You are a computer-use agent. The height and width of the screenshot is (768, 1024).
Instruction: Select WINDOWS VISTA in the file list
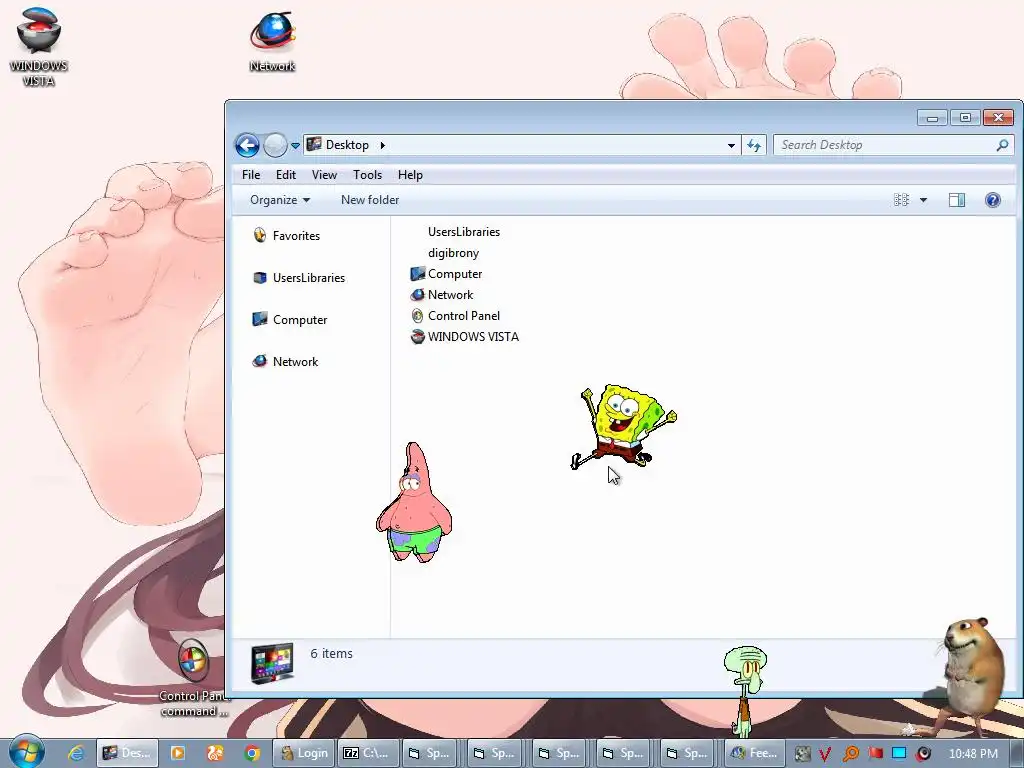473,336
